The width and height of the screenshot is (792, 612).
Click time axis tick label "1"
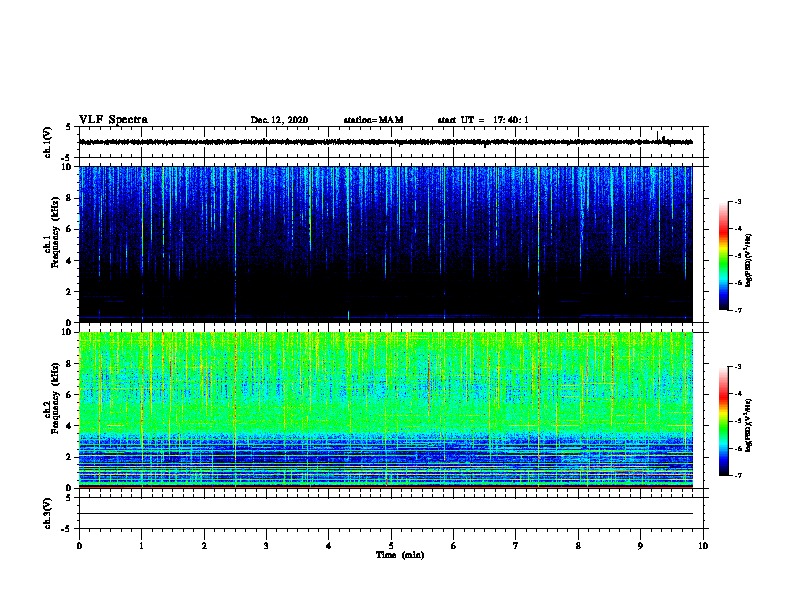(x=141, y=545)
